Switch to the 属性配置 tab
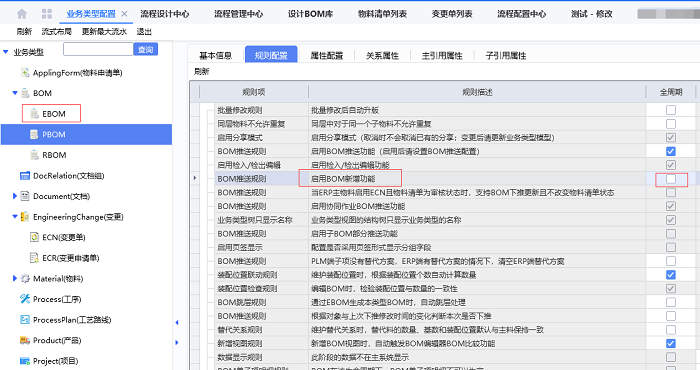The image size is (700, 370). coord(327,55)
